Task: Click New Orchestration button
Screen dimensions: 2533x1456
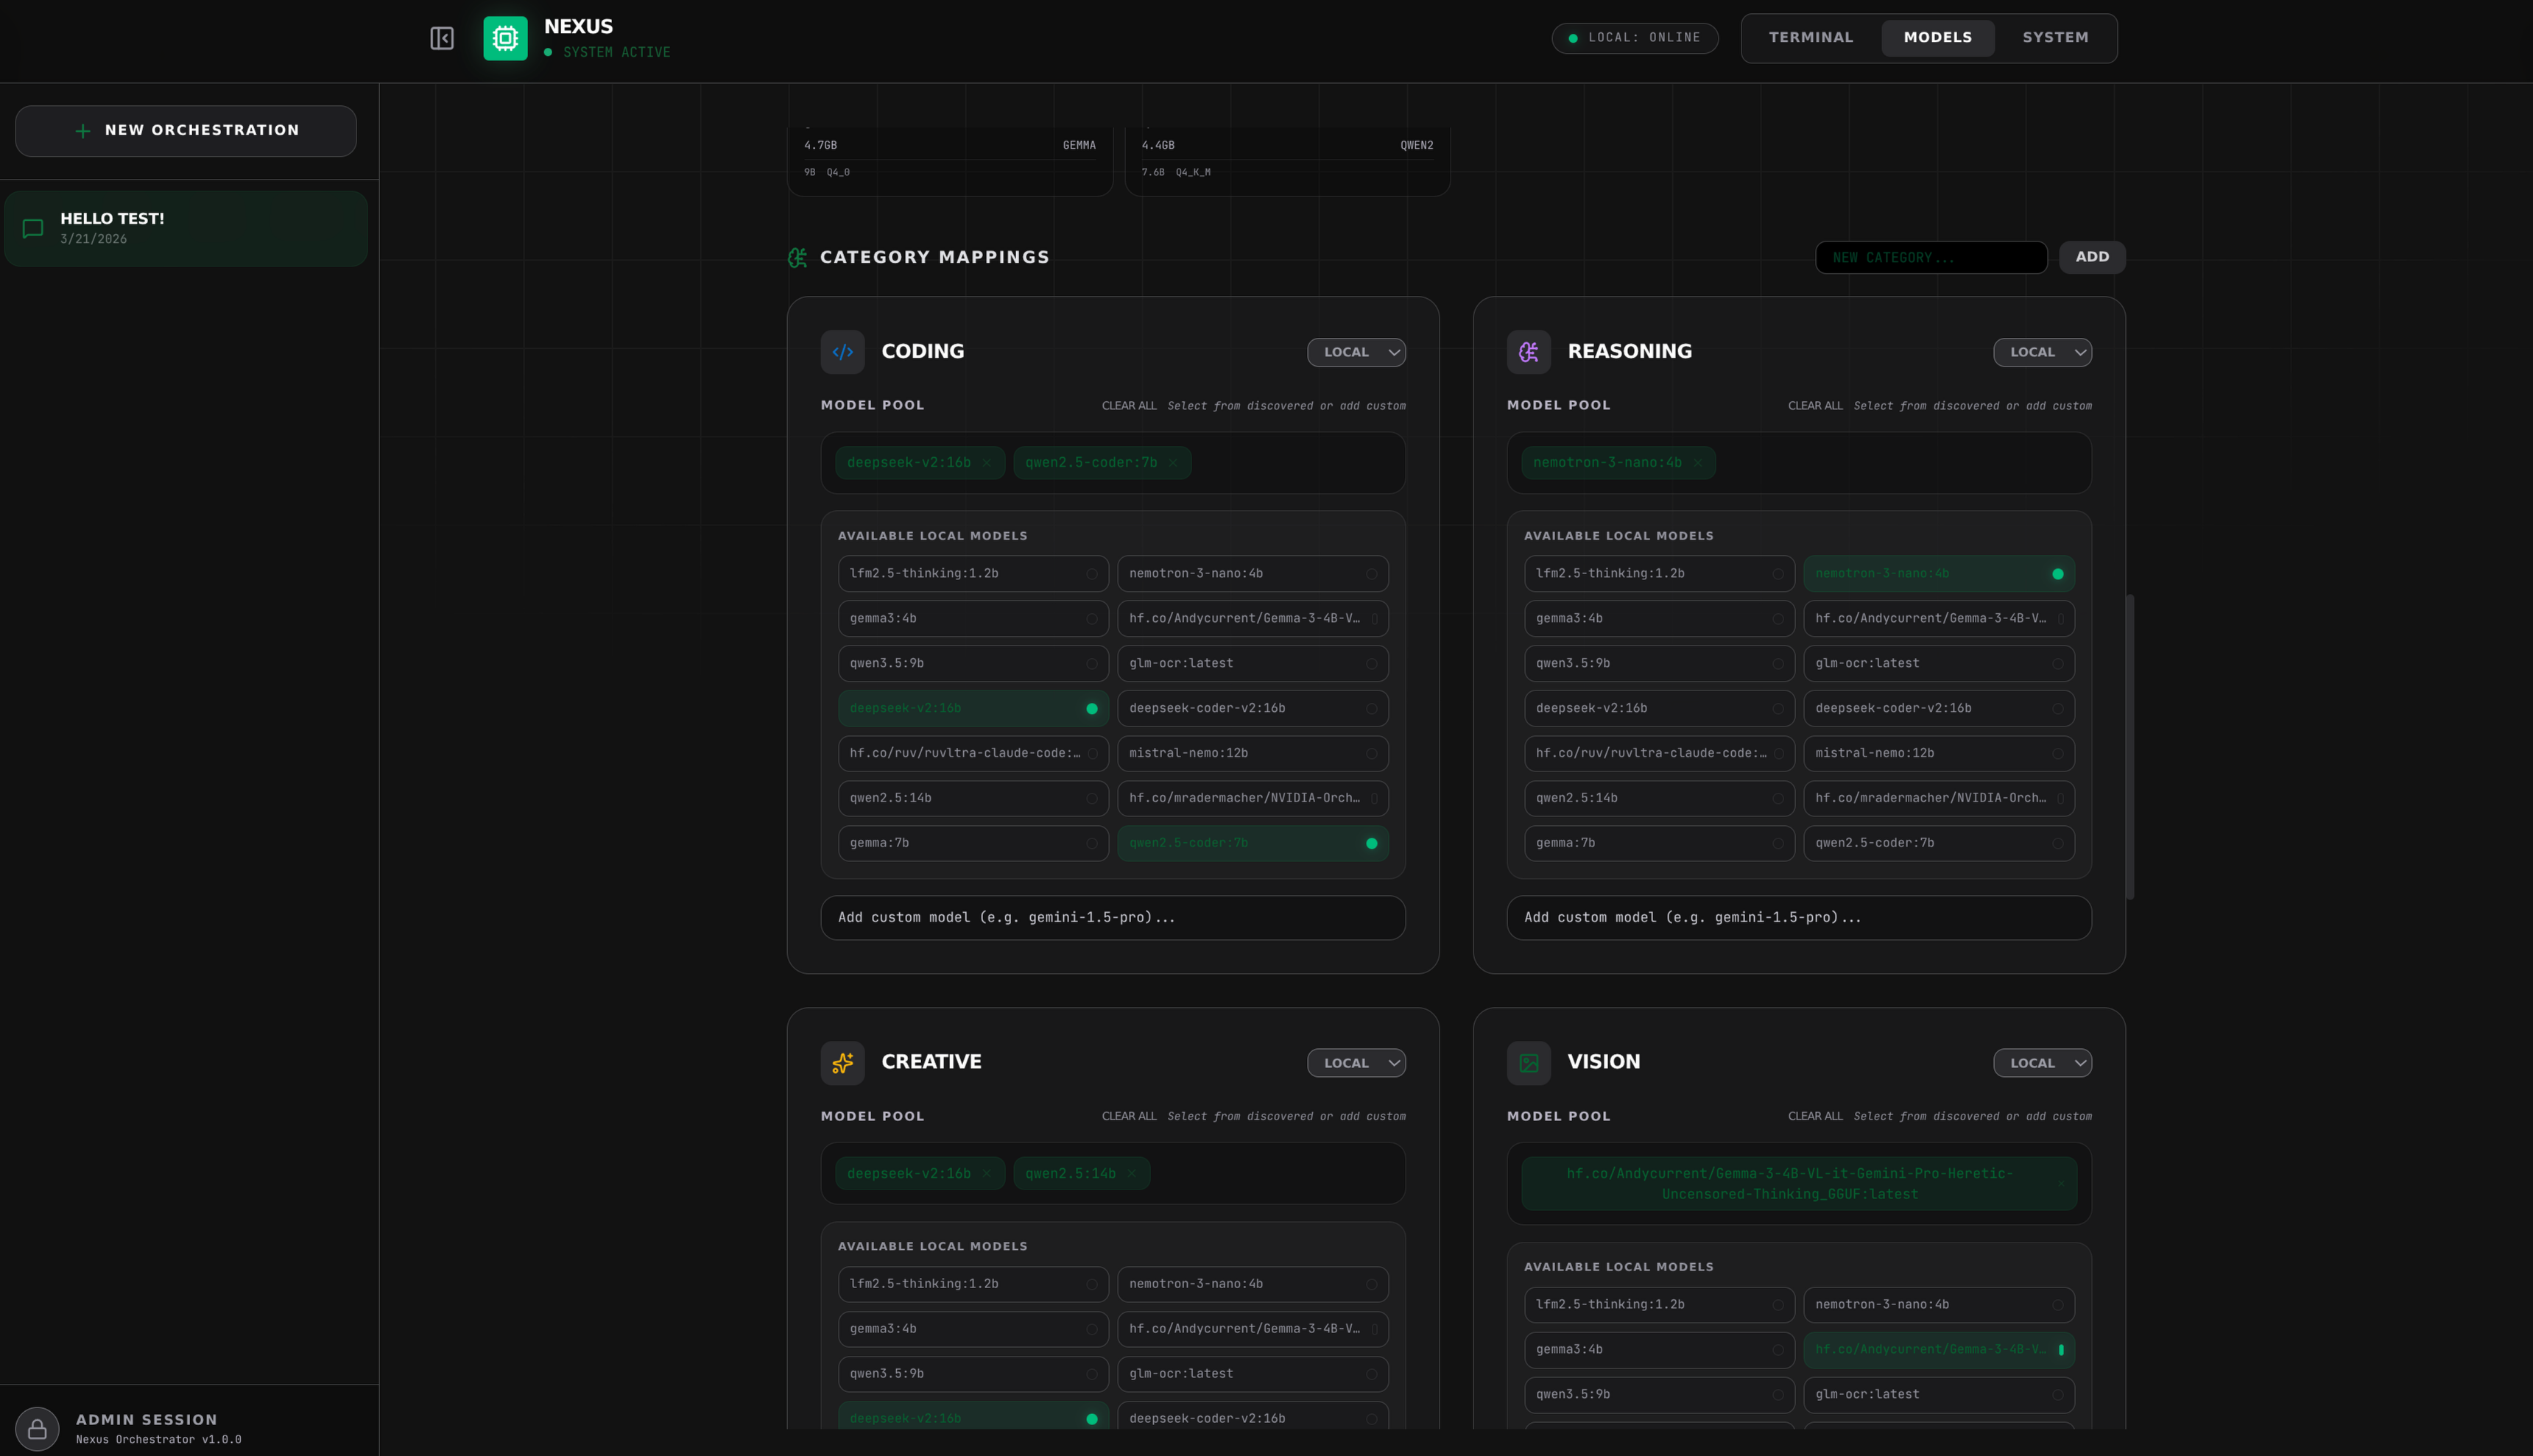Action: pyautogui.click(x=186, y=131)
